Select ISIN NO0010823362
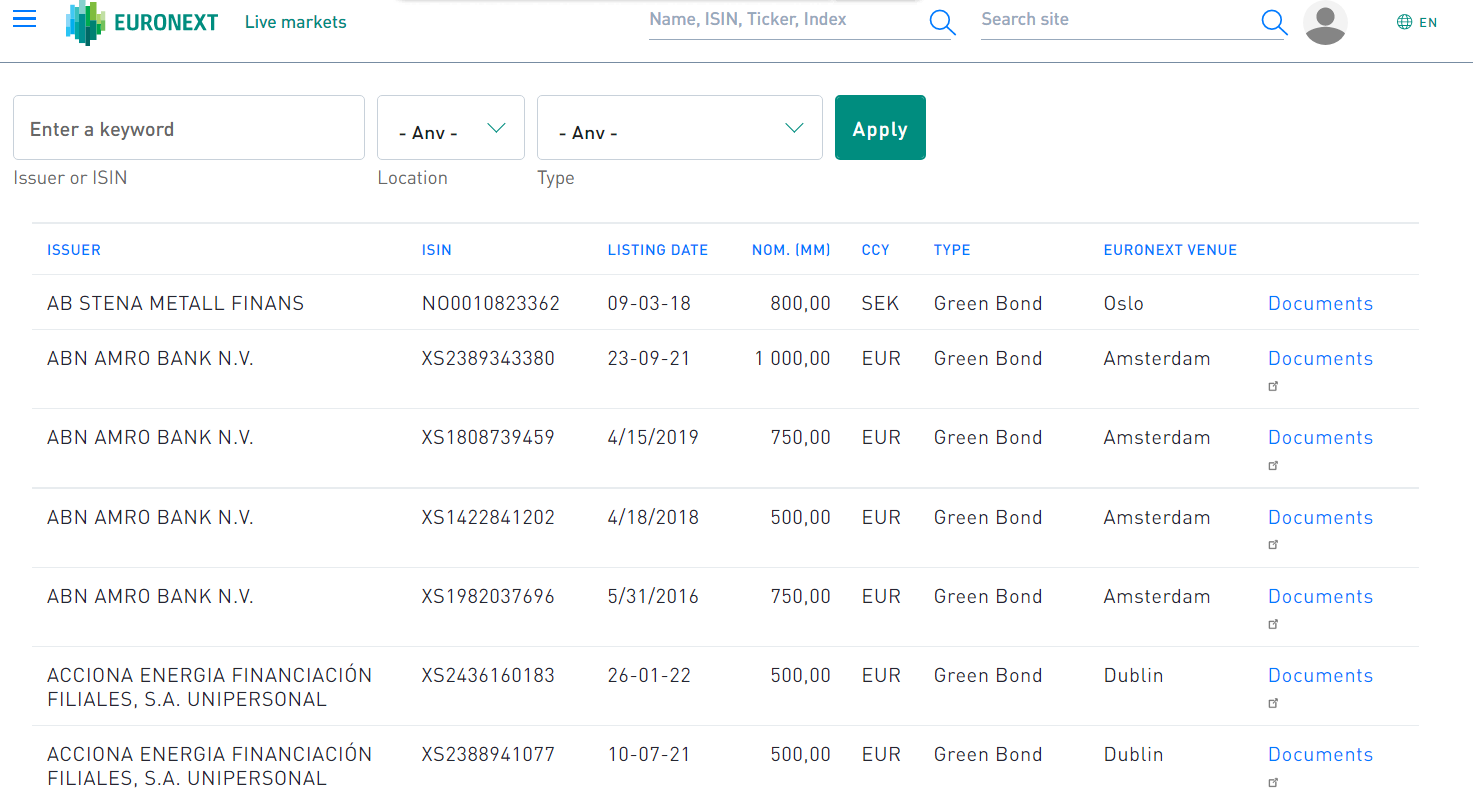Image resolution: width=1473 pixels, height=799 pixels. 491,303
